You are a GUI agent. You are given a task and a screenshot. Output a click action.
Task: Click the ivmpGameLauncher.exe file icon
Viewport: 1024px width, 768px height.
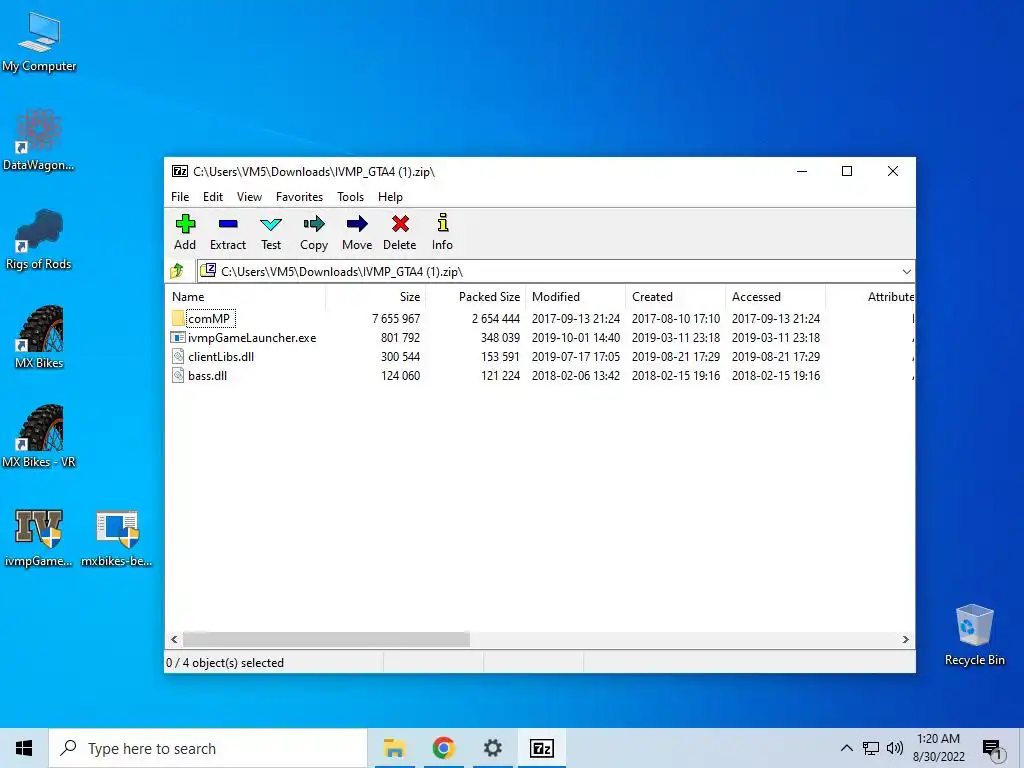[178, 338]
